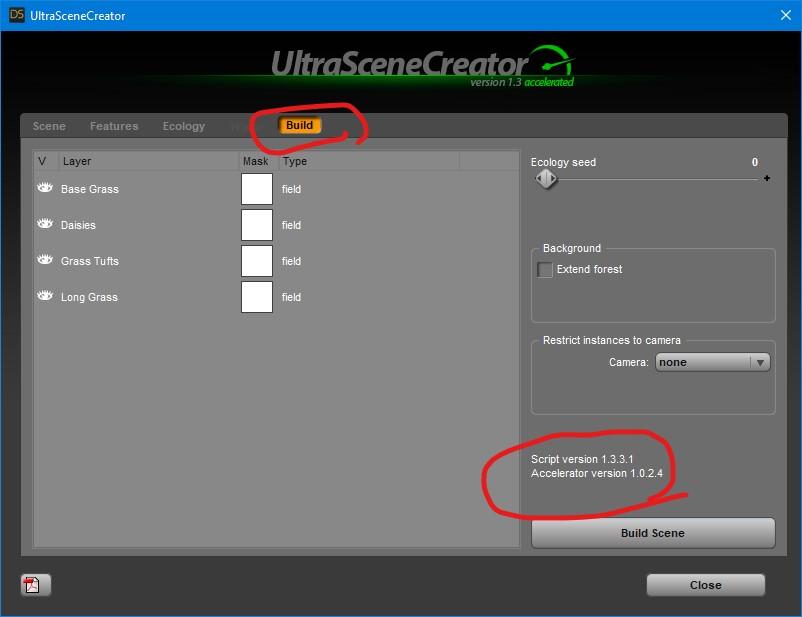The image size is (802, 617).
Task: Click the plus at Ecology seed slider end
Action: [x=767, y=178]
